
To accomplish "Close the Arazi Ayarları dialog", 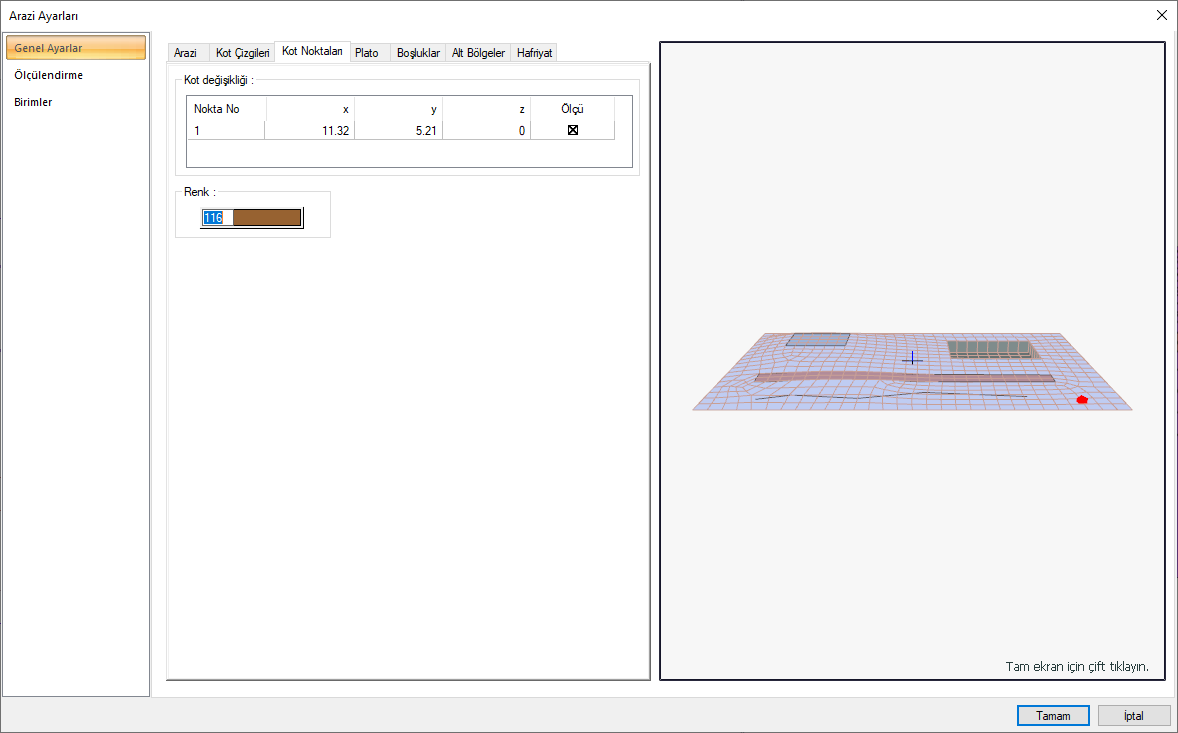I will pyautogui.click(x=1161, y=15).
